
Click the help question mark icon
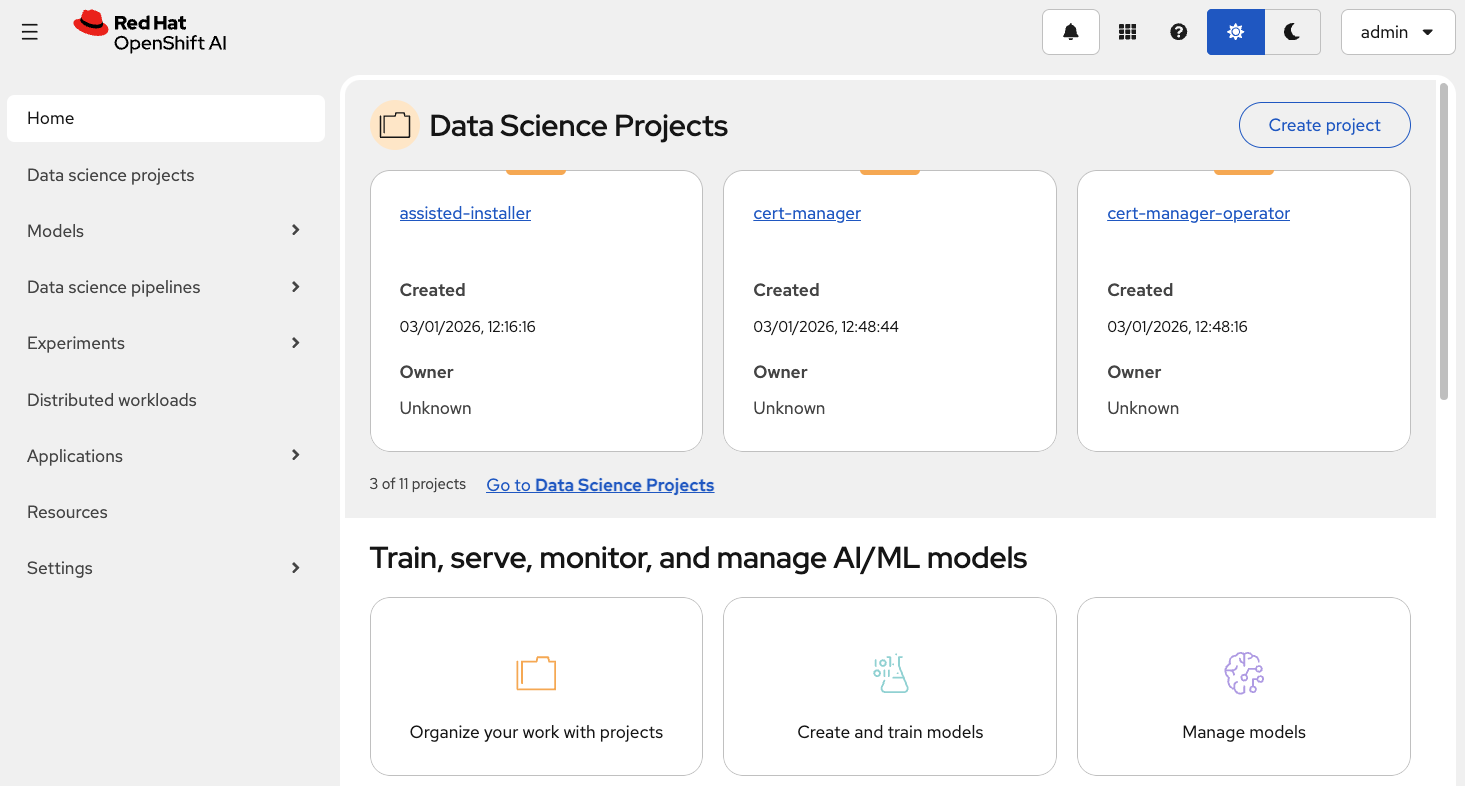(x=1178, y=31)
